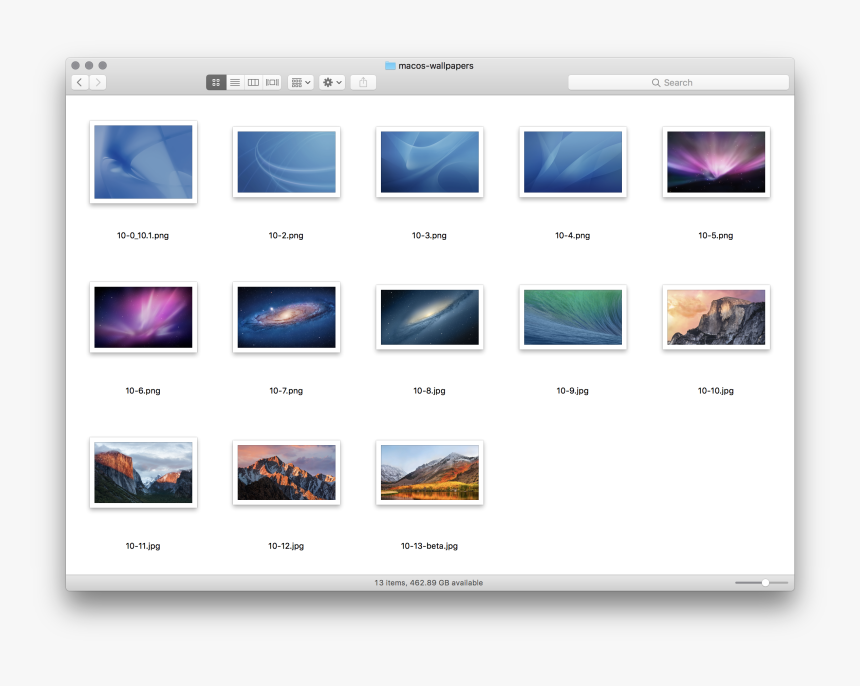Go forward using the forward arrow
The height and width of the screenshot is (686, 860).
pos(97,82)
